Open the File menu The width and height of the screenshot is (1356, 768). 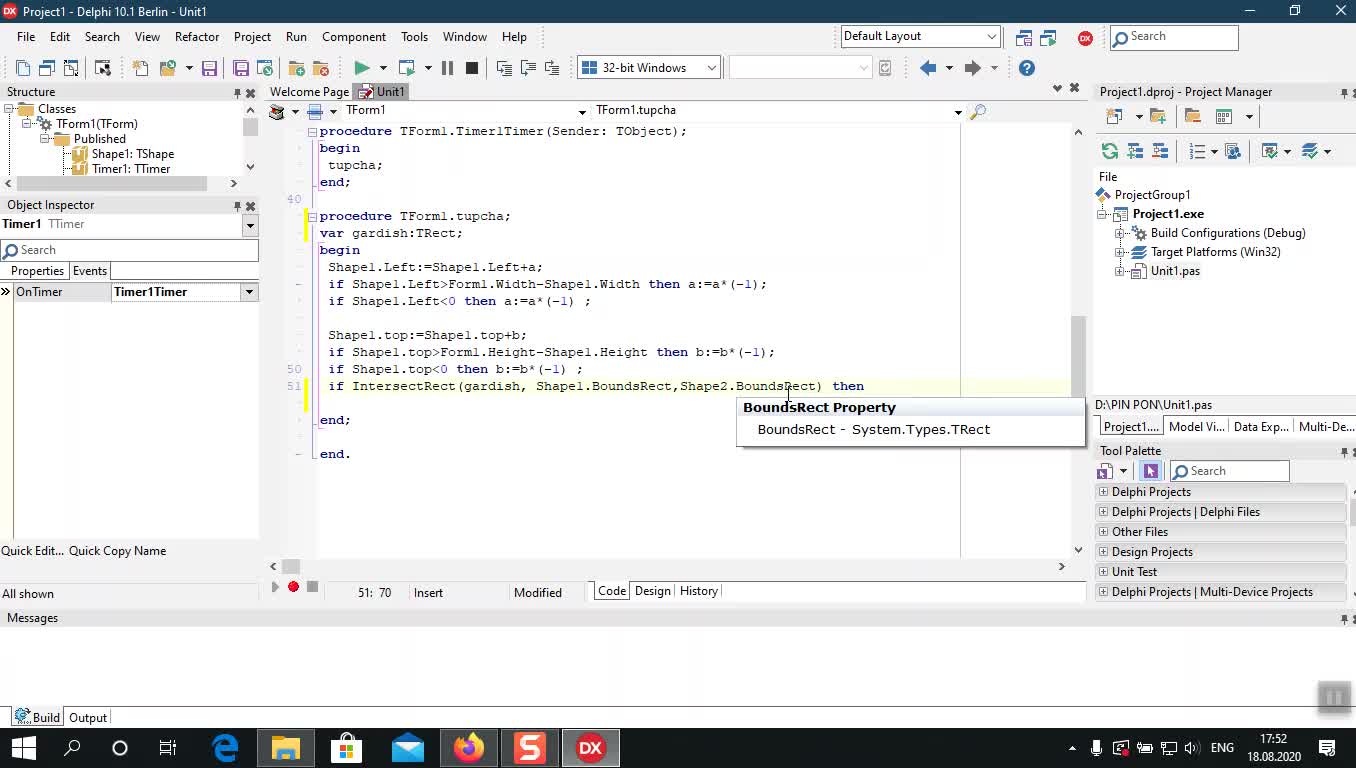pos(26,37)
